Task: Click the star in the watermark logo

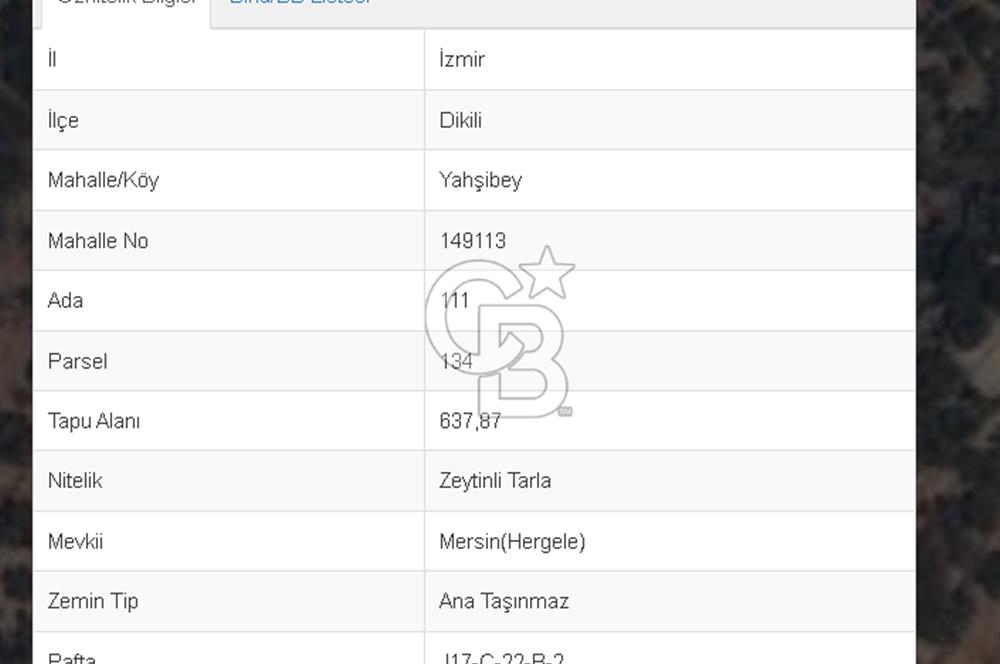Action: pos(547,271)
